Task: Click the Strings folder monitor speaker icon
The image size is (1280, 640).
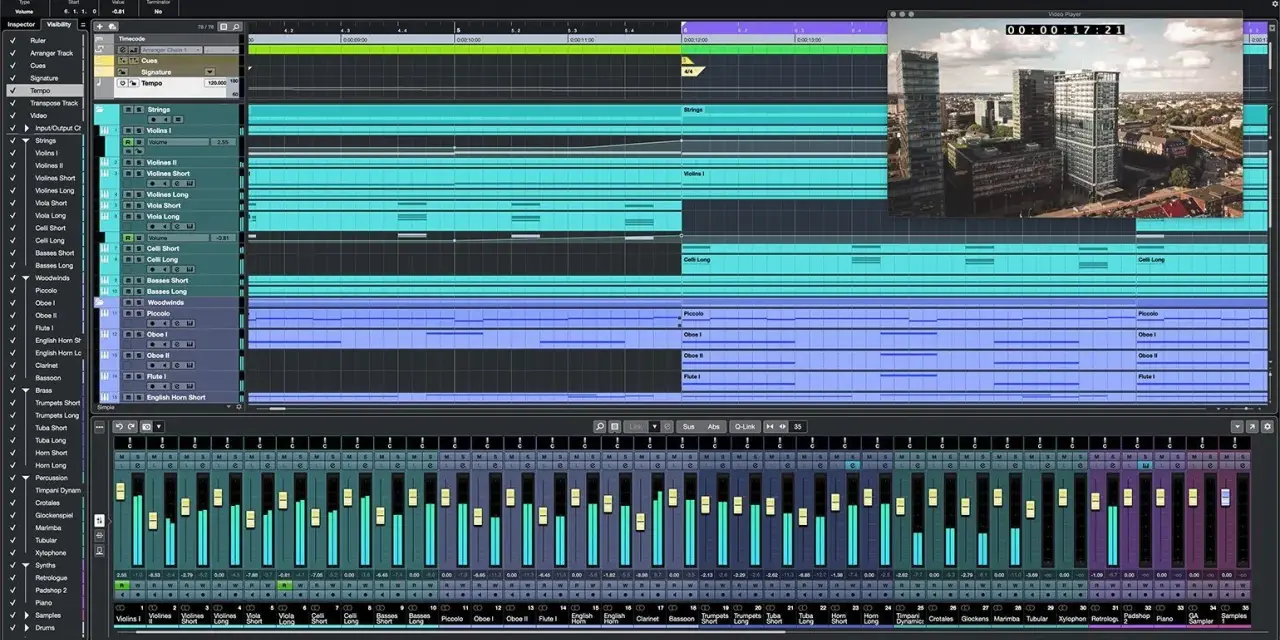Action: point(166,119)
